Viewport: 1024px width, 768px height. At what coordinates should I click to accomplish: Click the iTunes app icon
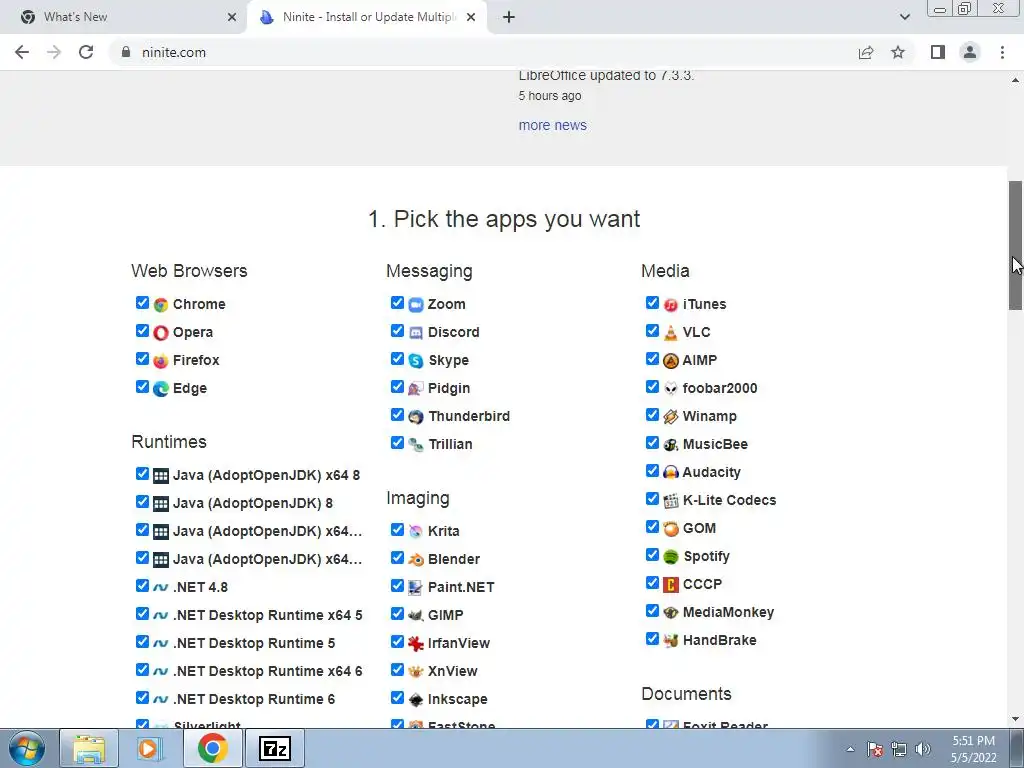671,305
